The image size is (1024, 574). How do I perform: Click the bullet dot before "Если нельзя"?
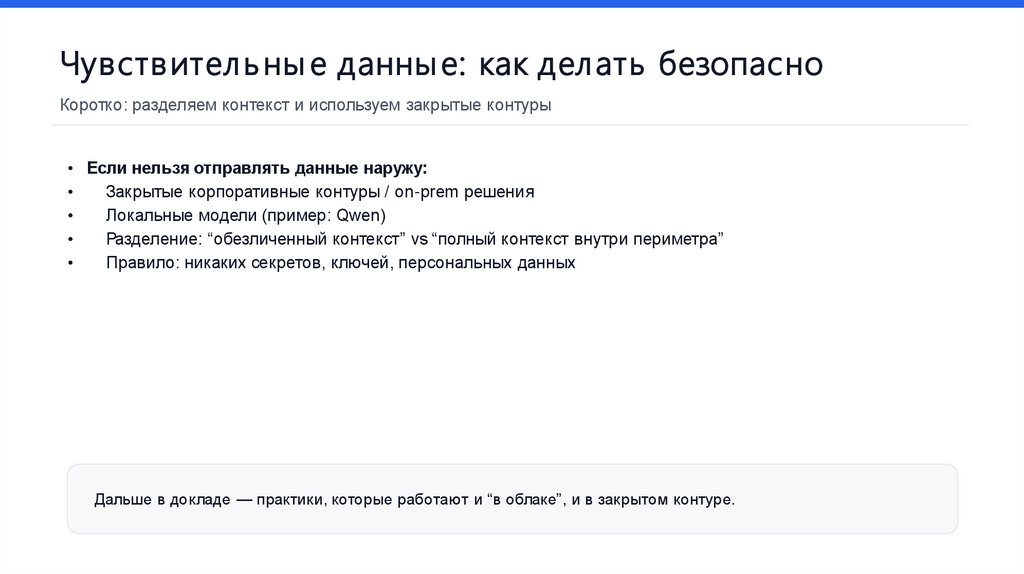point(71,169)
